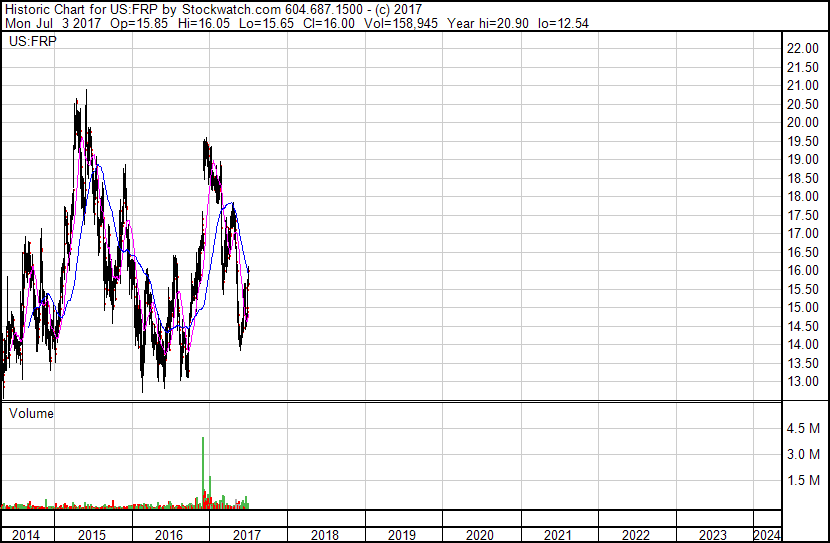
Task: Click the 18.00 price axis label
Action: pos(802,196)
